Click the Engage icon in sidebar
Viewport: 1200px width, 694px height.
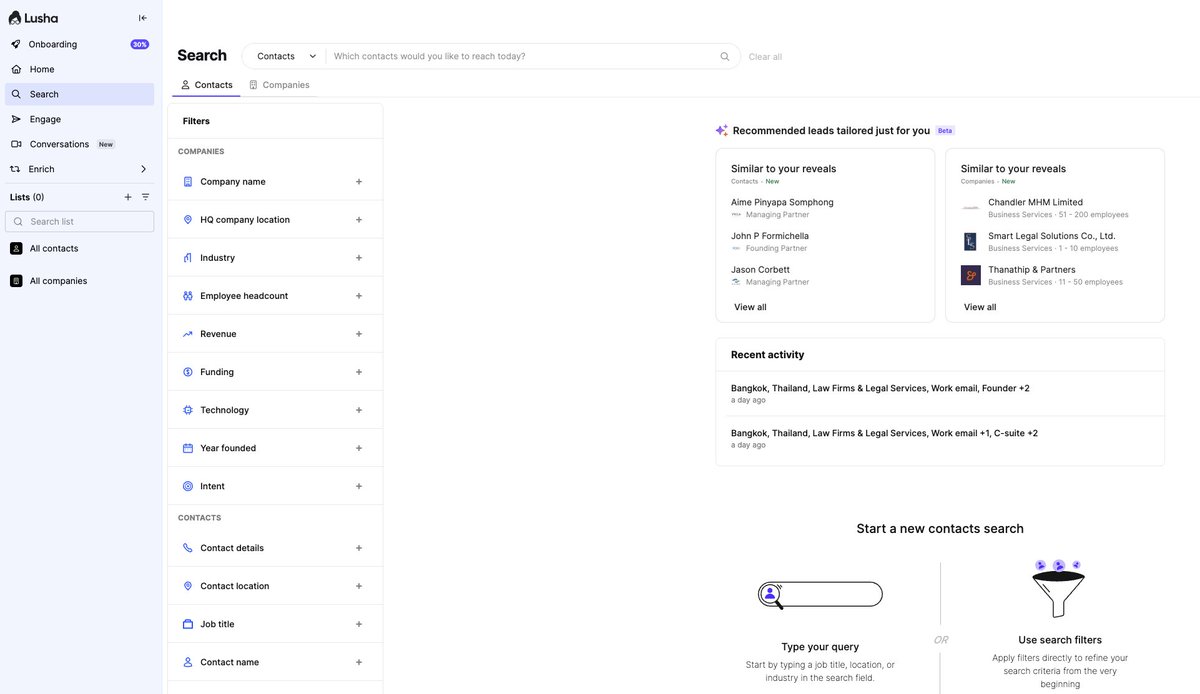pyautogui.click(x=16, y=119)
